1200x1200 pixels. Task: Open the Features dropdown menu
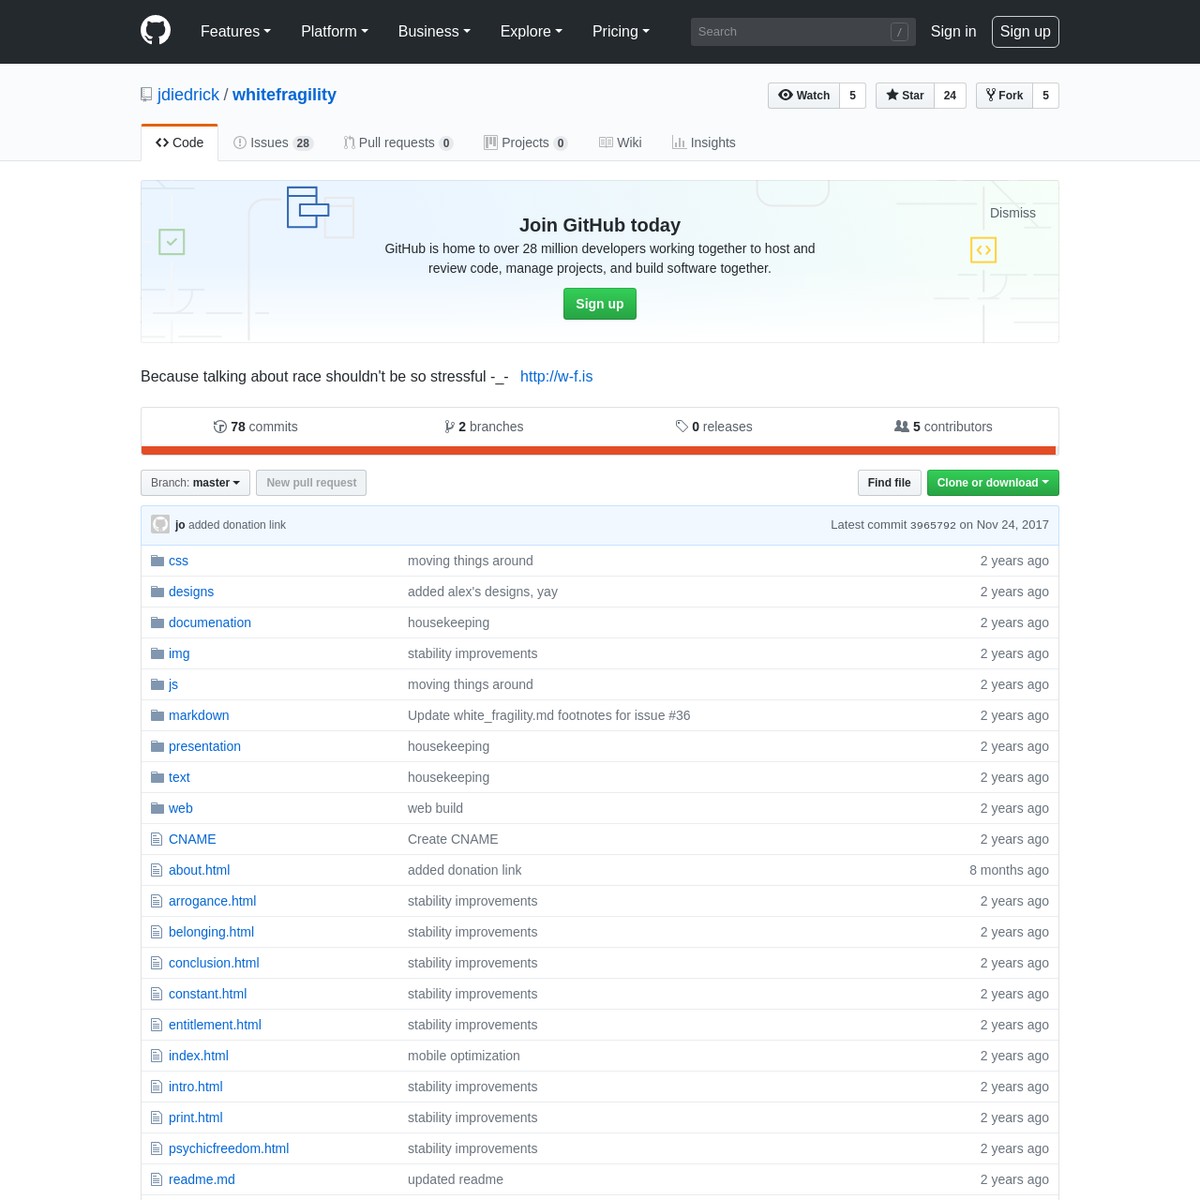236,32
